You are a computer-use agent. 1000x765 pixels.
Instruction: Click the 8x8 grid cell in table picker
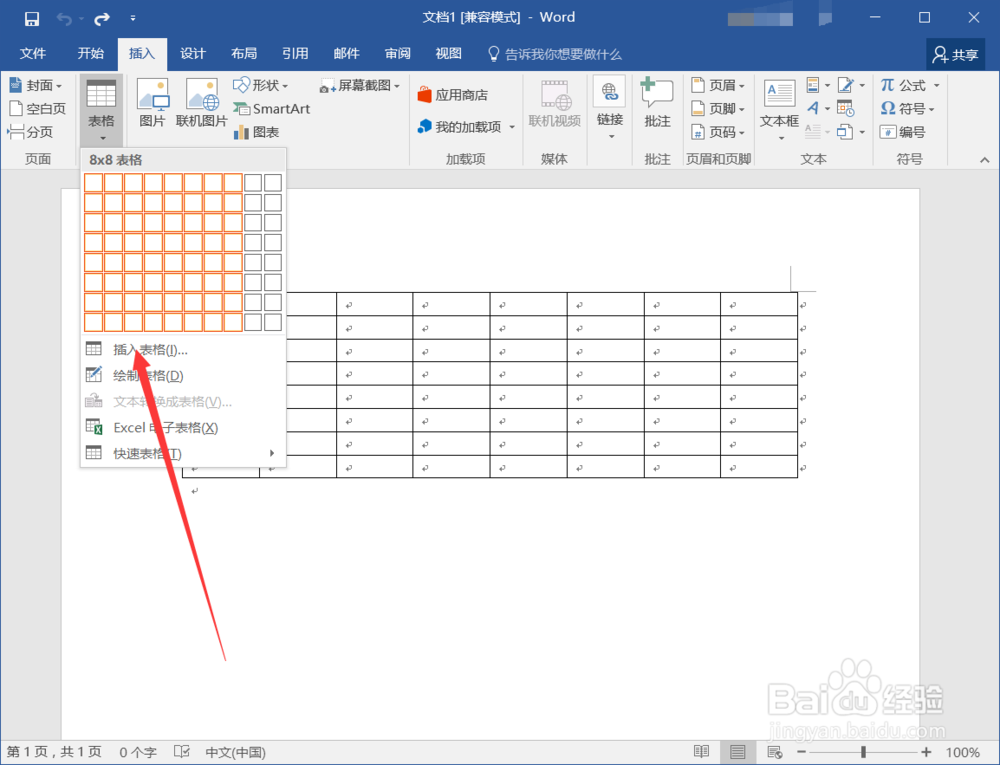tap(233, 322)
